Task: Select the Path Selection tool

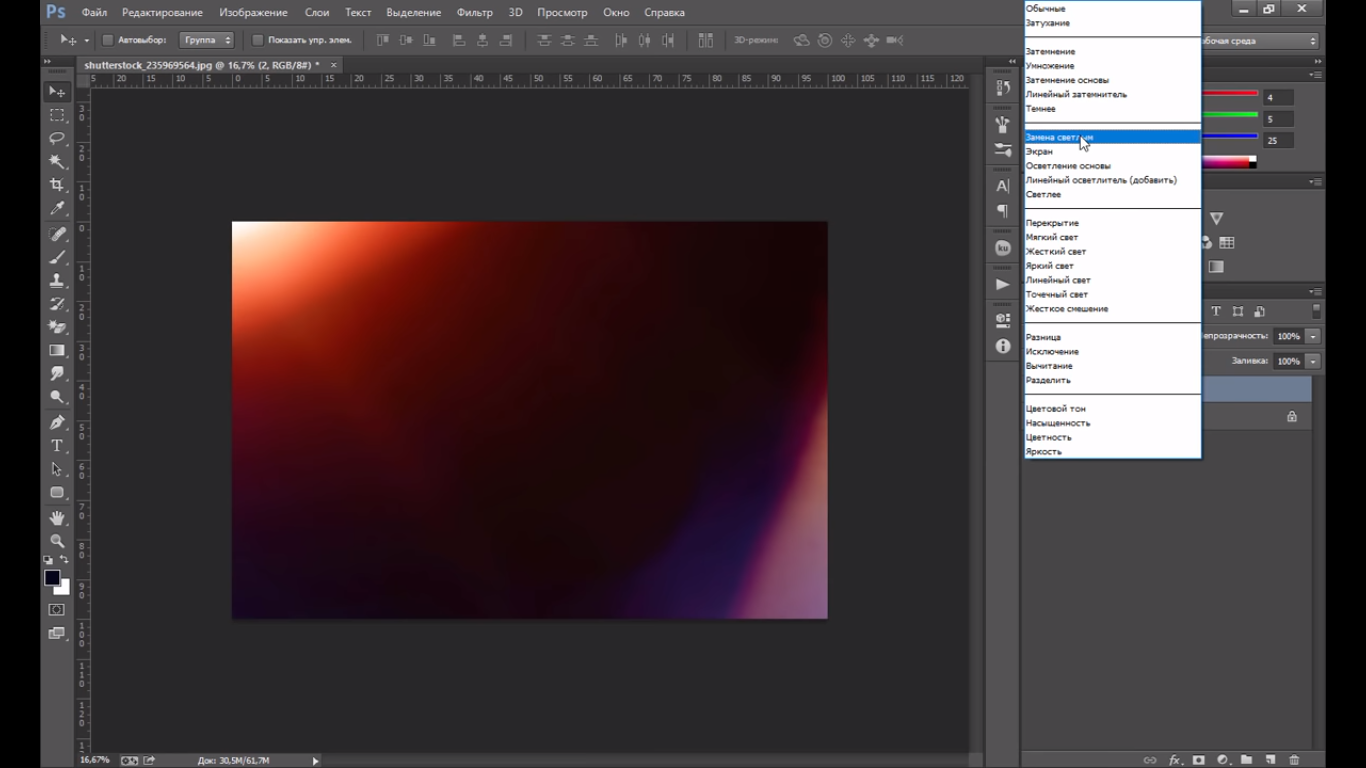Action: tap(57, 469)
